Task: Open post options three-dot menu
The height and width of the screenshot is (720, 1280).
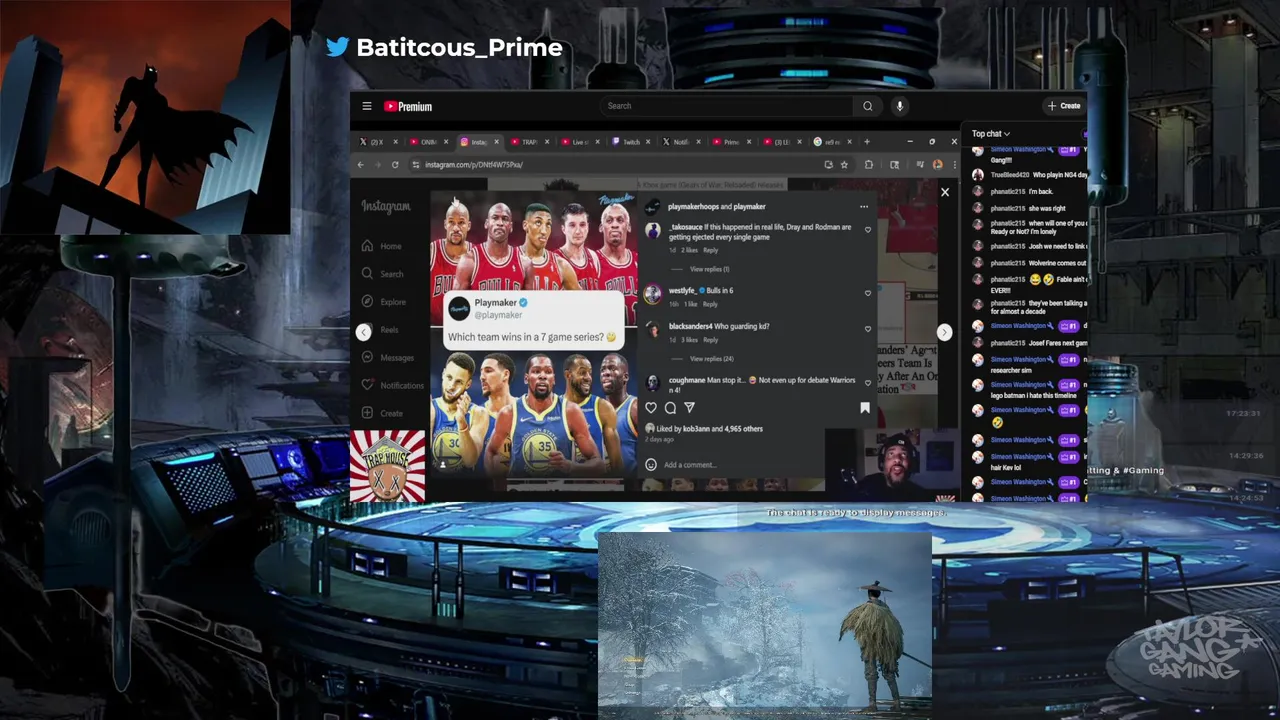Action: click(x=864, y=207)
